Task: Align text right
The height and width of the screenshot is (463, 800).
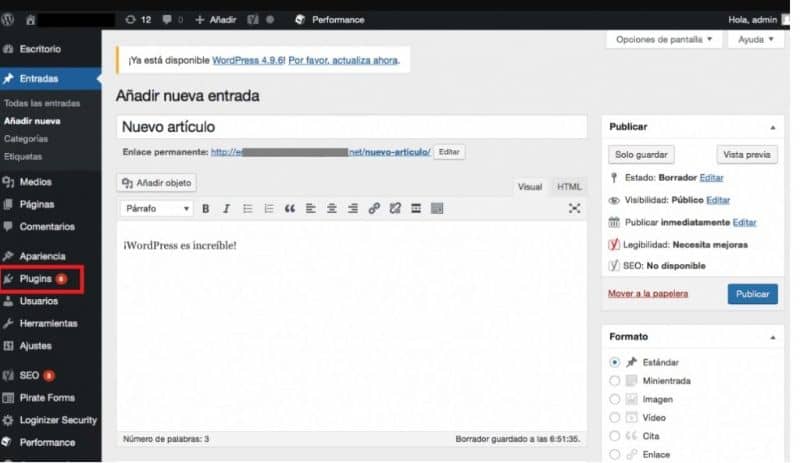Action: click(353, 208)
